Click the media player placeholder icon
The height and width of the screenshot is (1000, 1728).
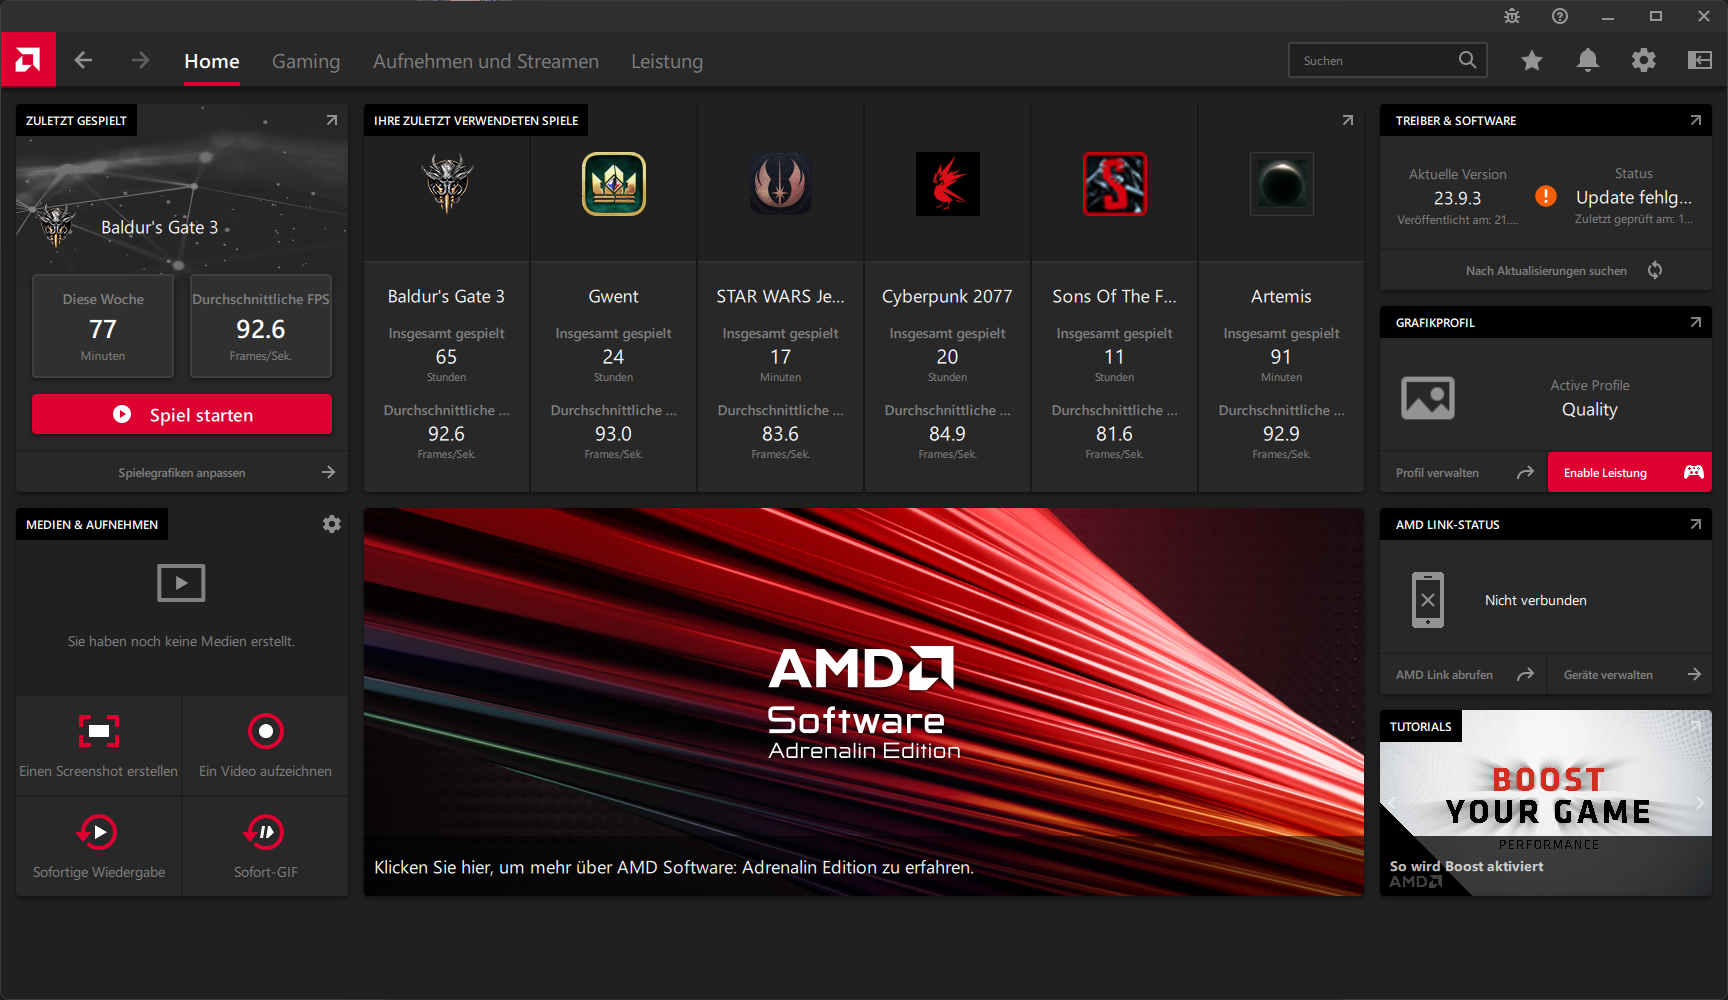coord(181,583)
